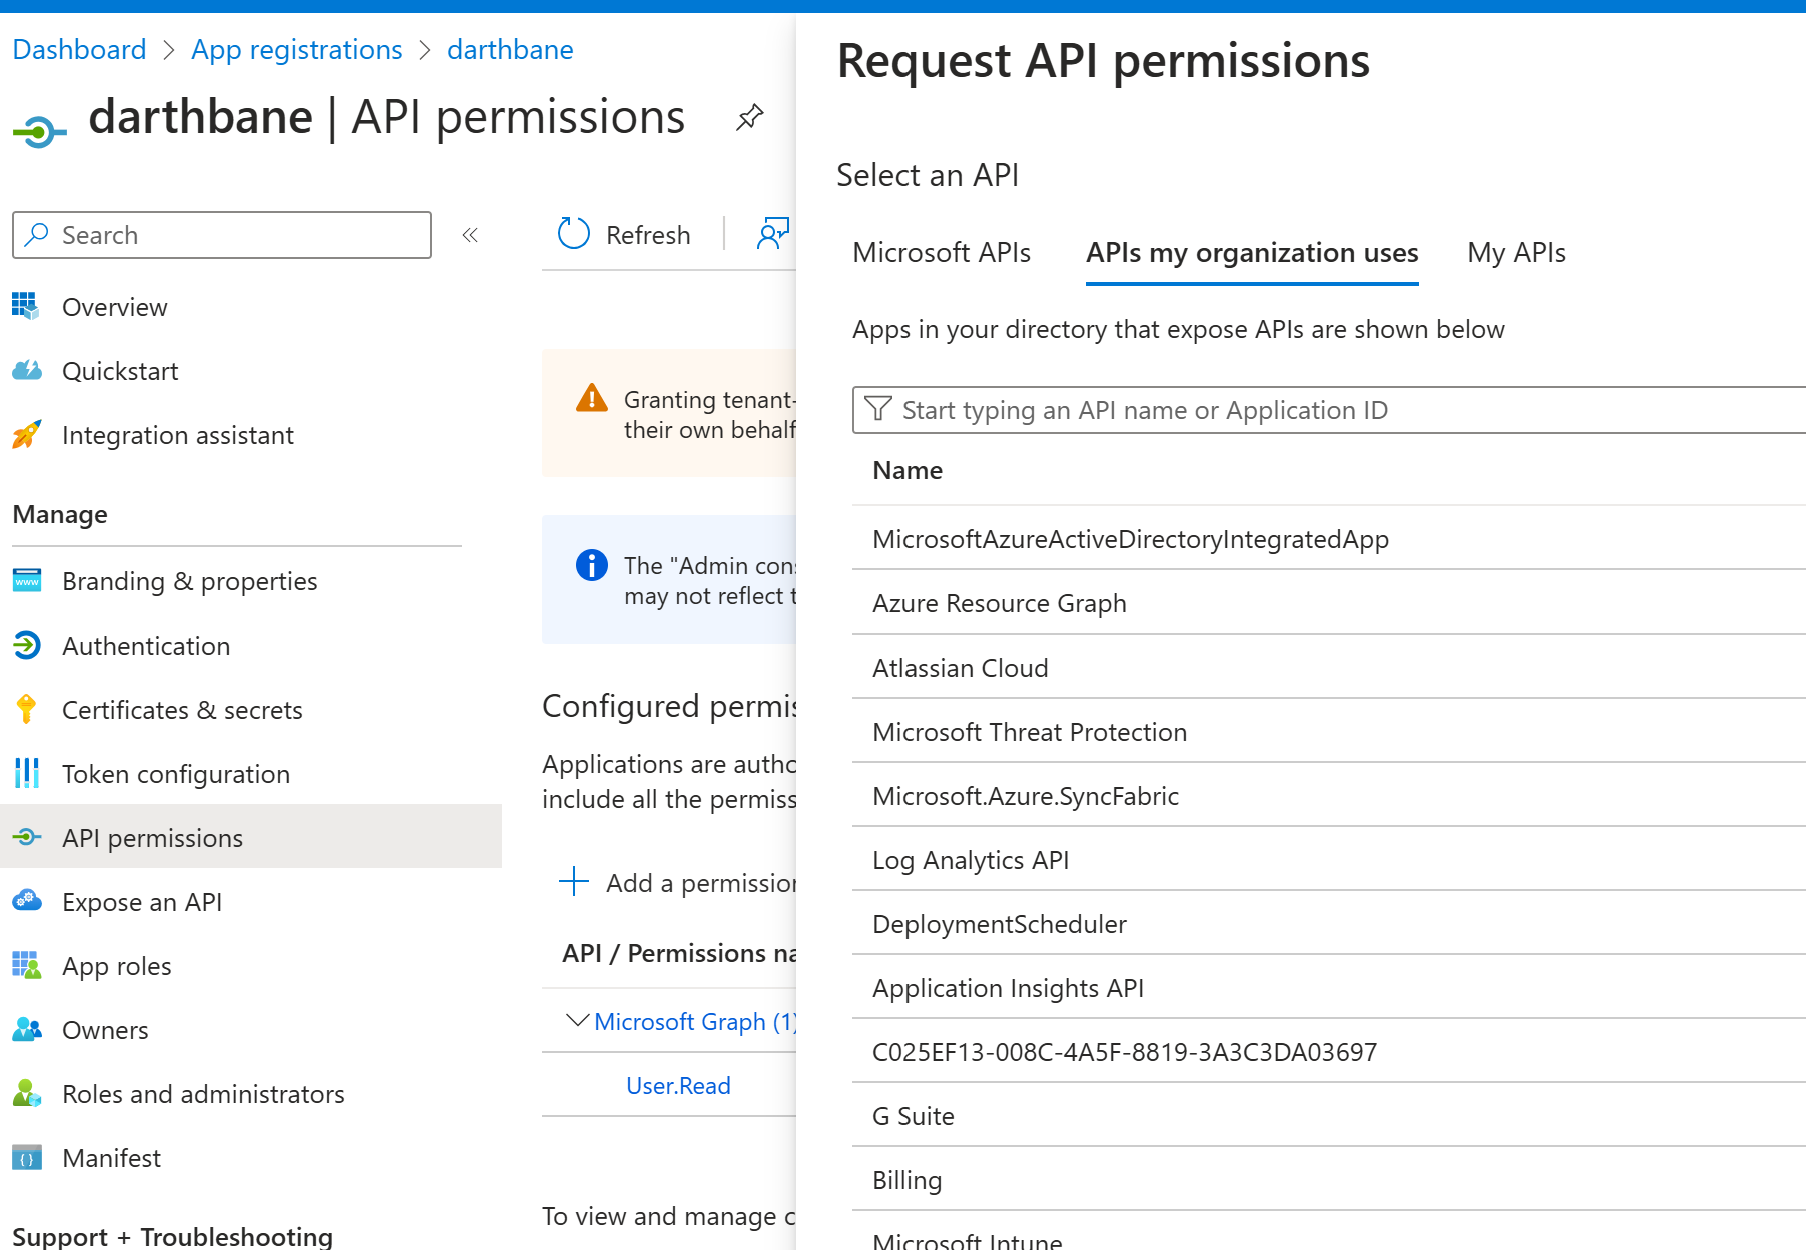Image resolution: width=1806 pixels, height=1250 pixels.
Task: Click the pin icon next to API permissions title
Action: coord(750,118)
